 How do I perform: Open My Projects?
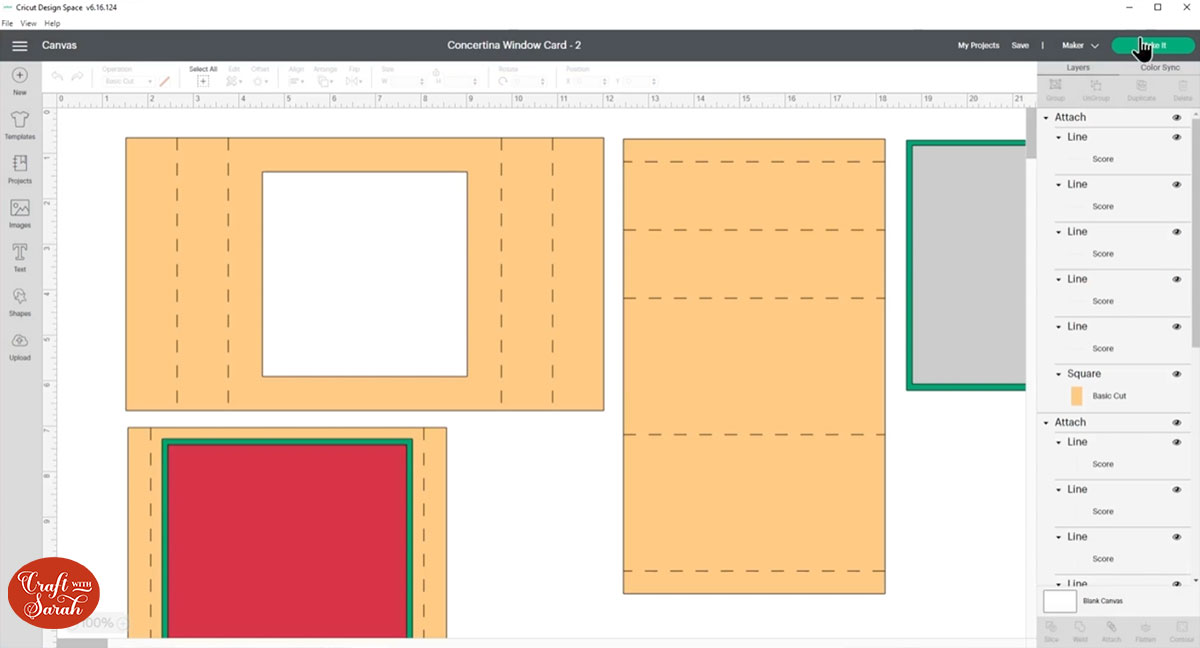(x=978, y=46)
